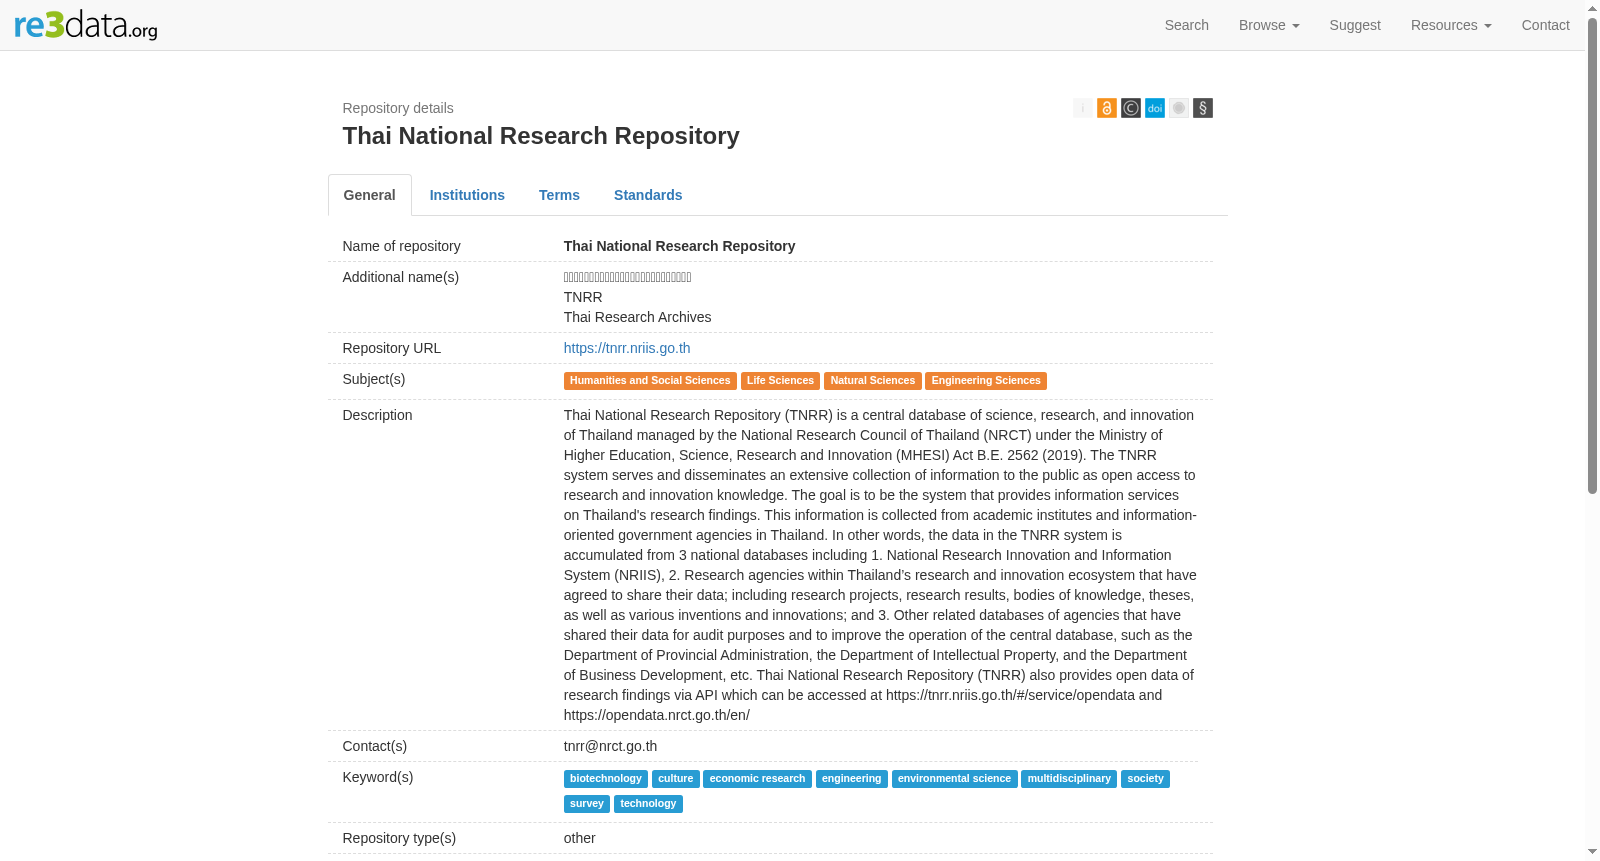This screenshot has width=1600, height=861.
Task: Click the 'Additional name(s)' field label
Action: 401,277
